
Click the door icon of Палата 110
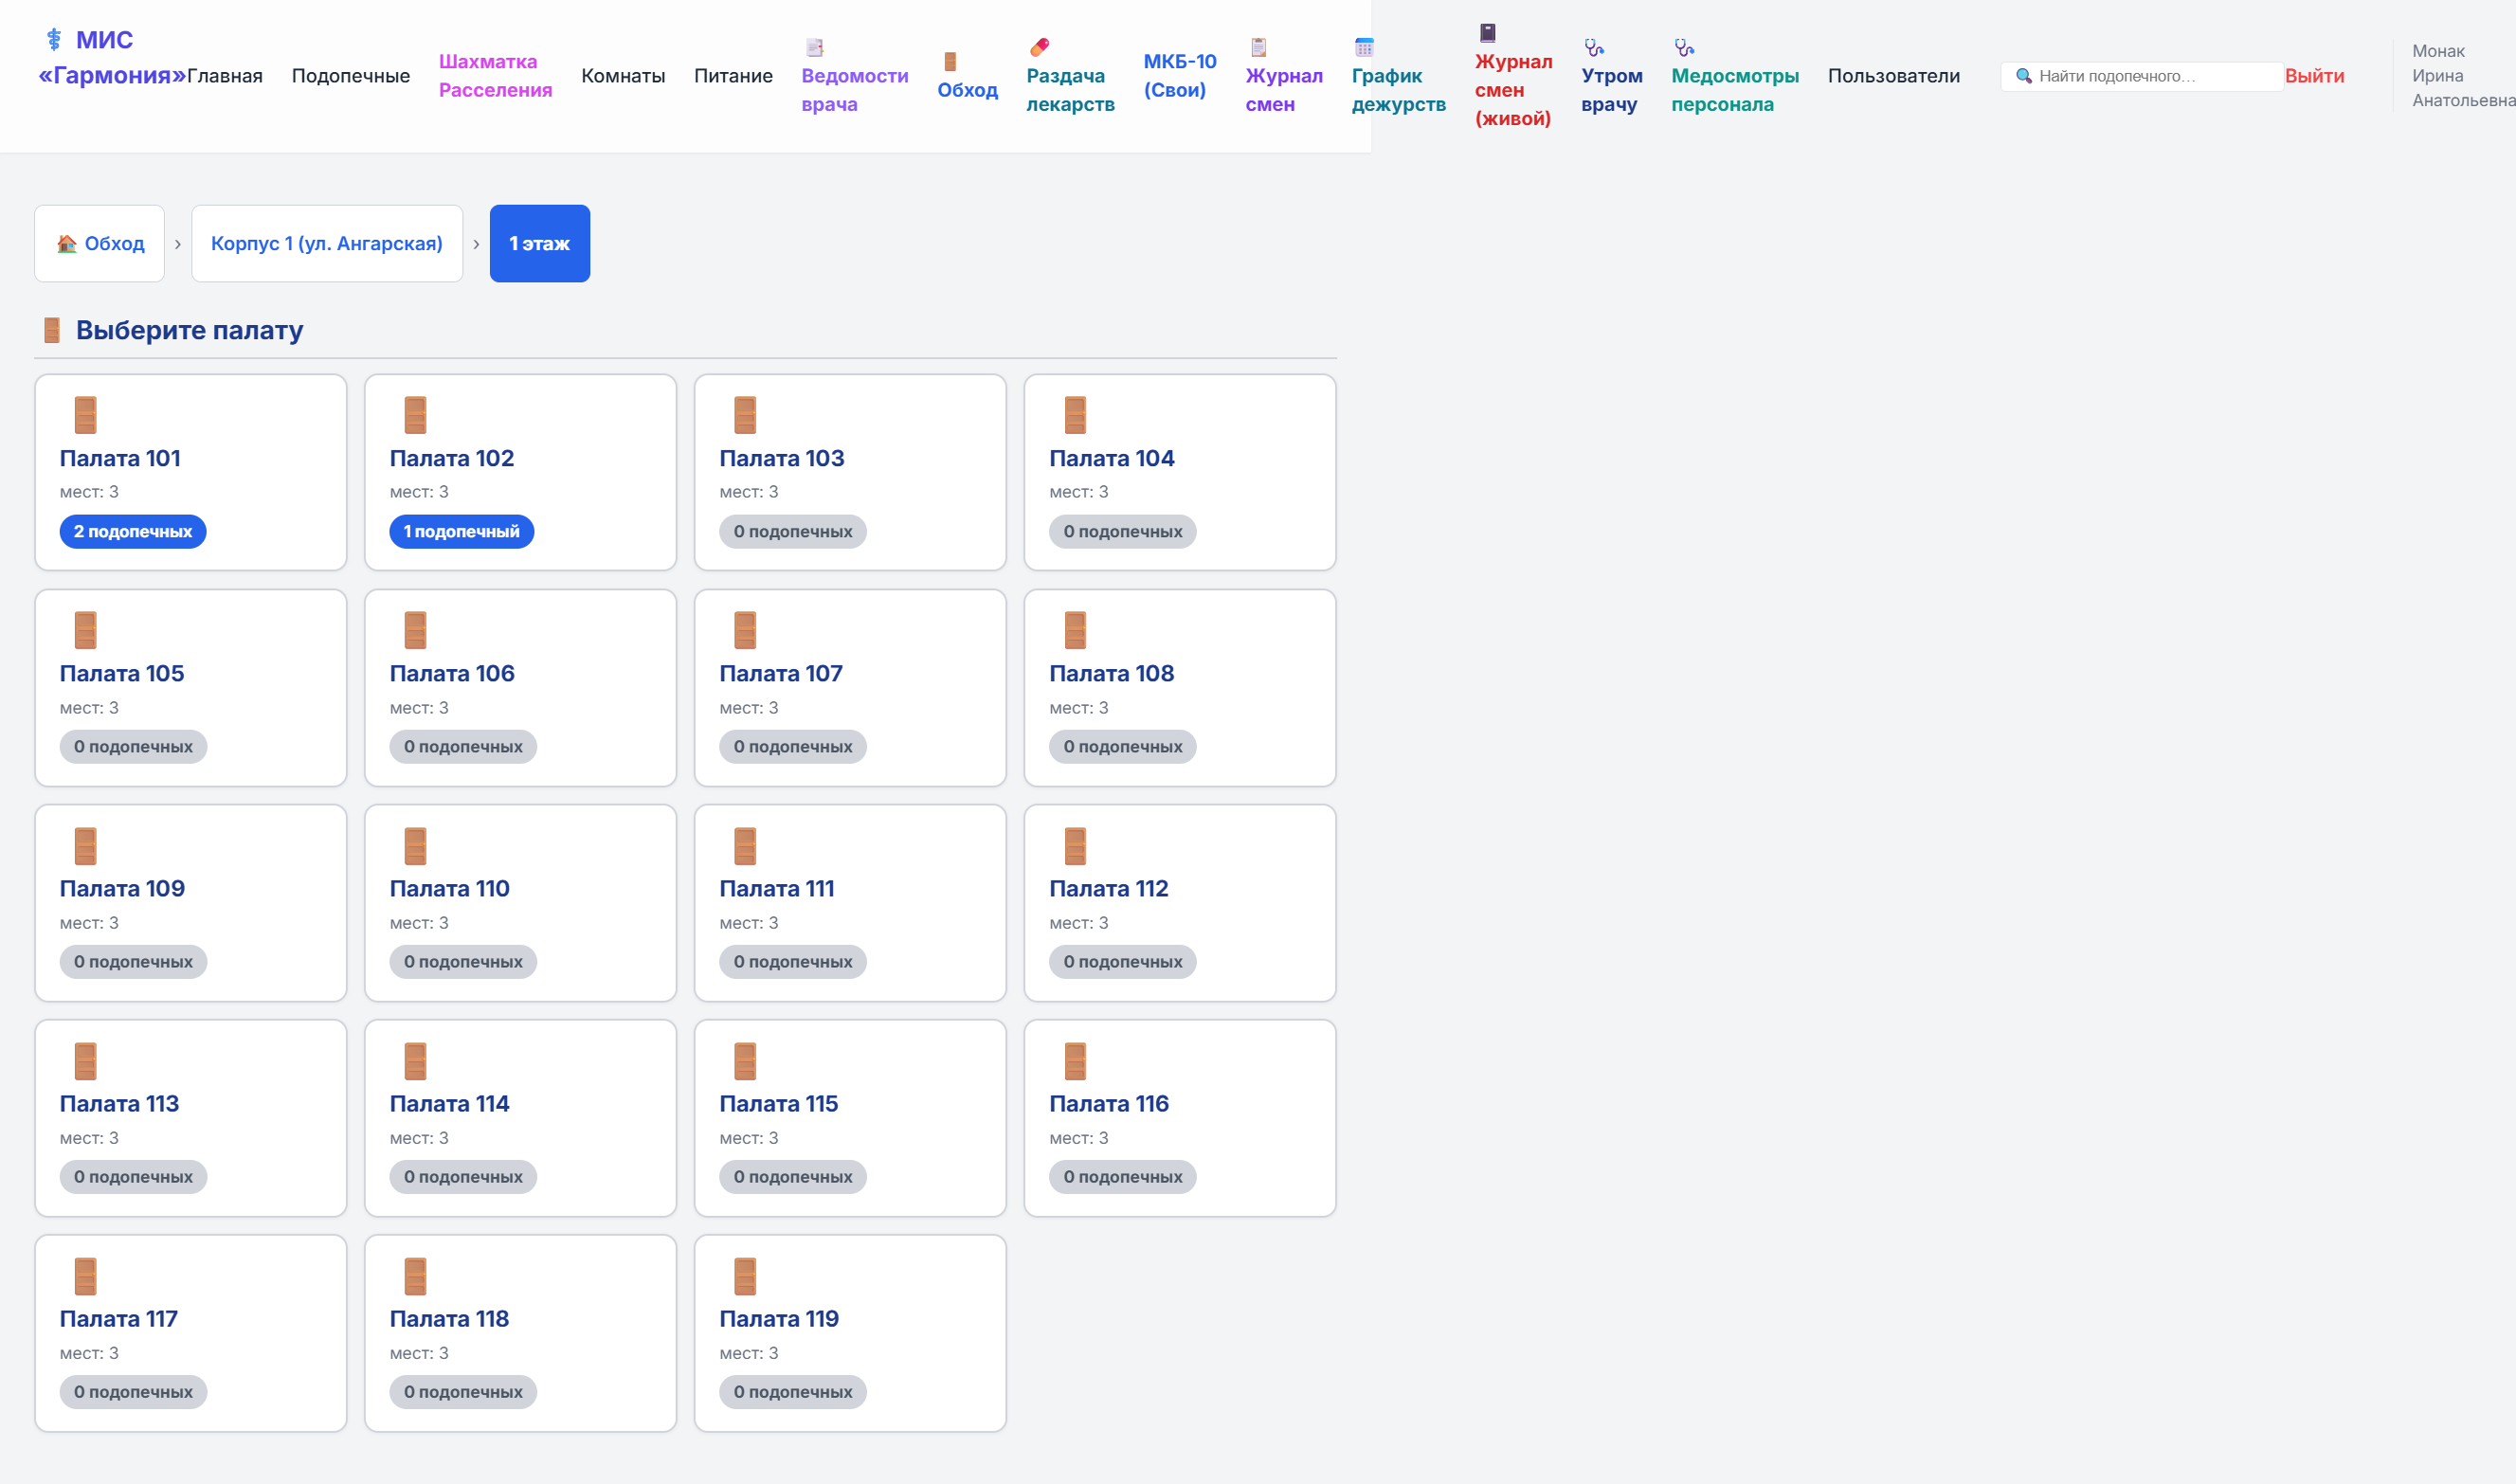415,846
